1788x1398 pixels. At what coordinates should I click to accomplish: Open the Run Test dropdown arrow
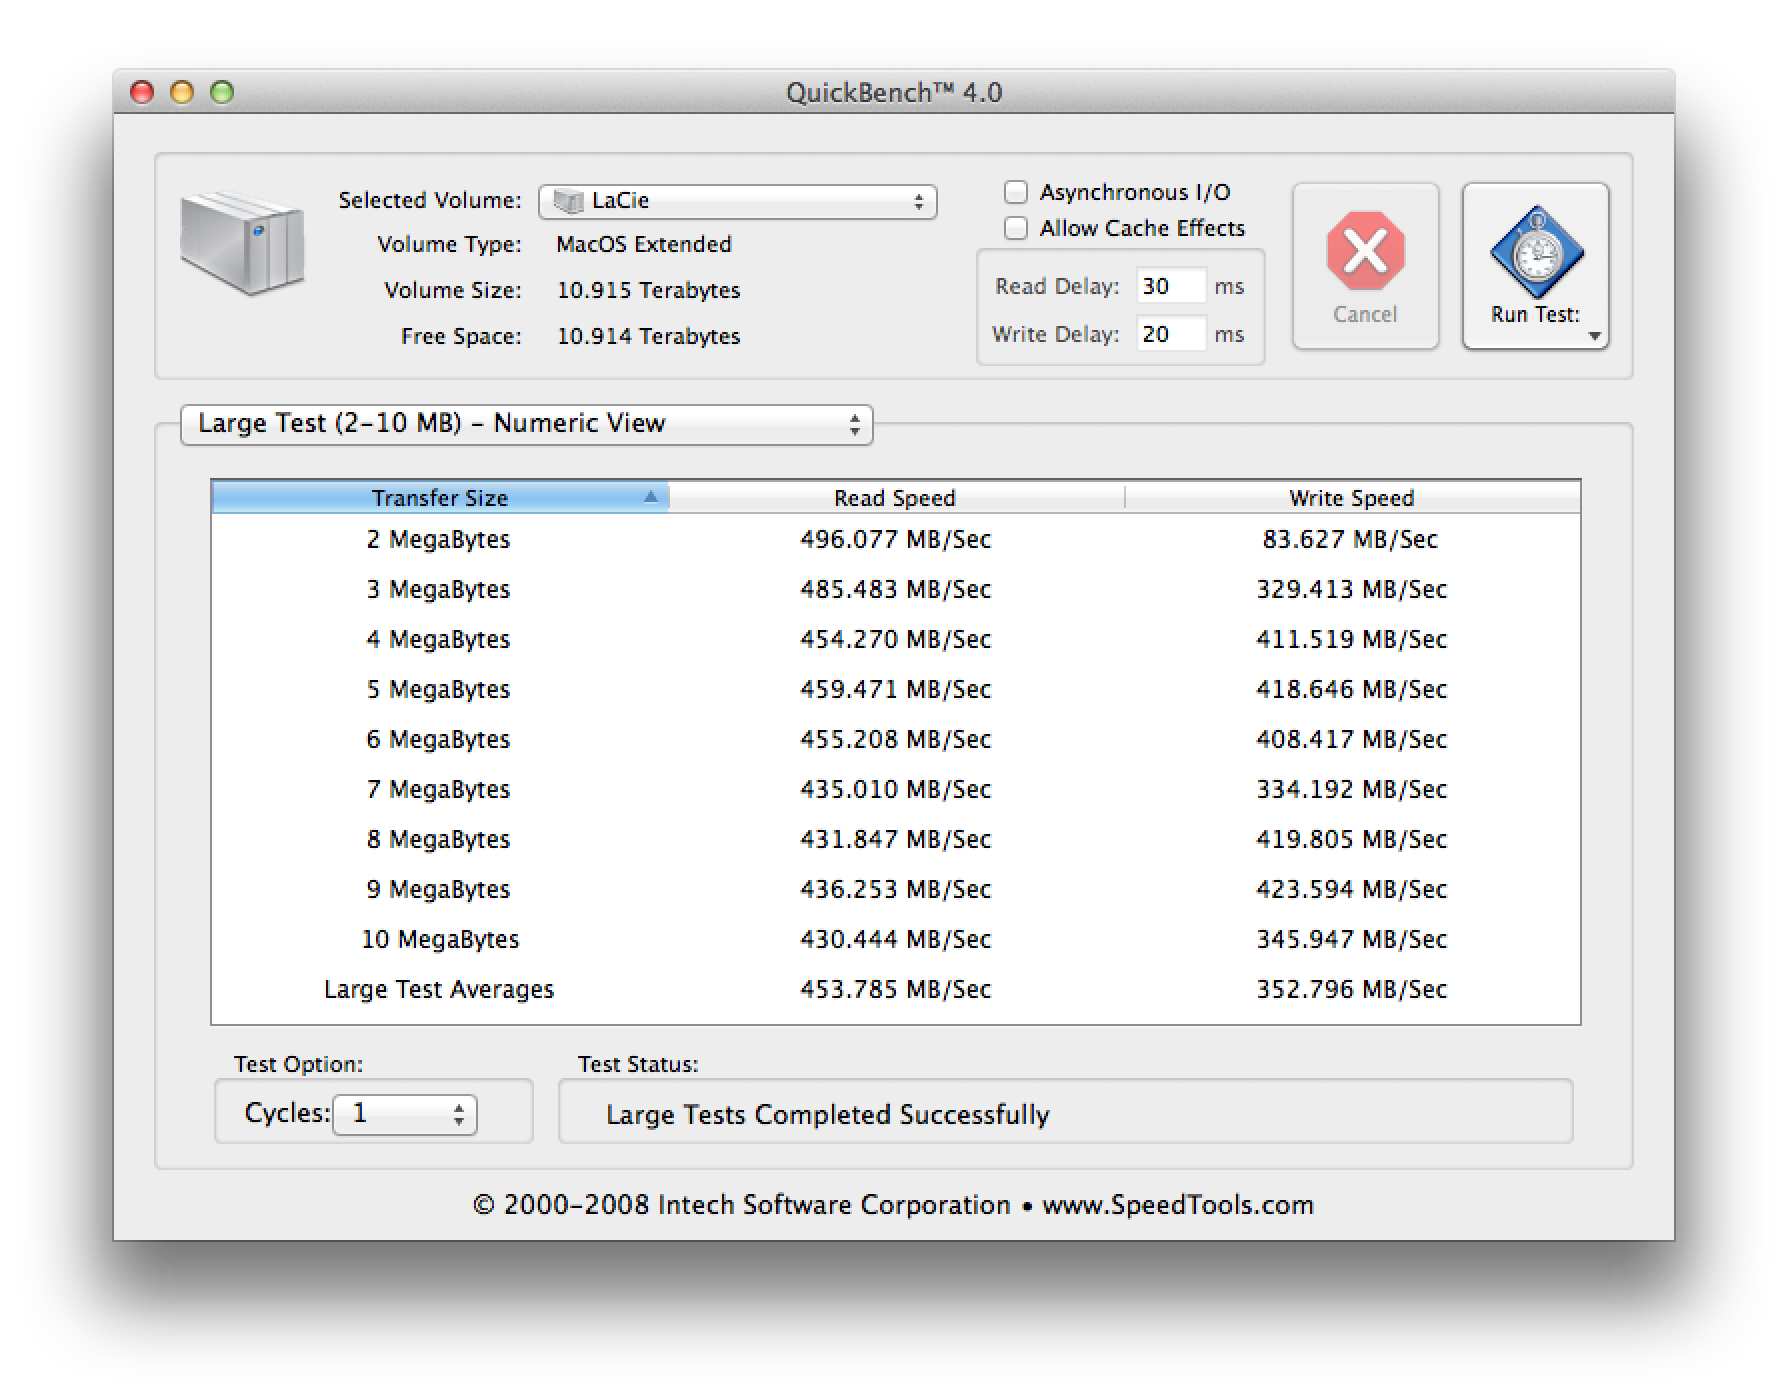click(x=1594, y=336)
